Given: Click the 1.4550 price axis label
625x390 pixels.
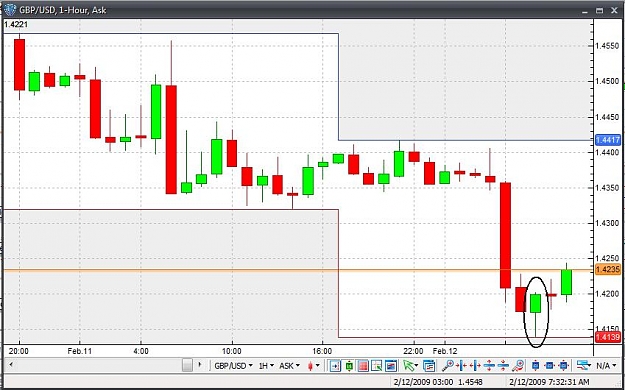Looking at the screenshot, I should 607,46.
